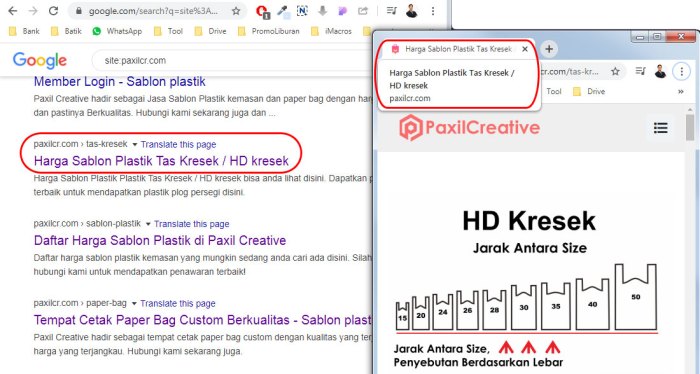
Task: Open result Member Login - Sablon plastik
Action: (x=120, y=82)
